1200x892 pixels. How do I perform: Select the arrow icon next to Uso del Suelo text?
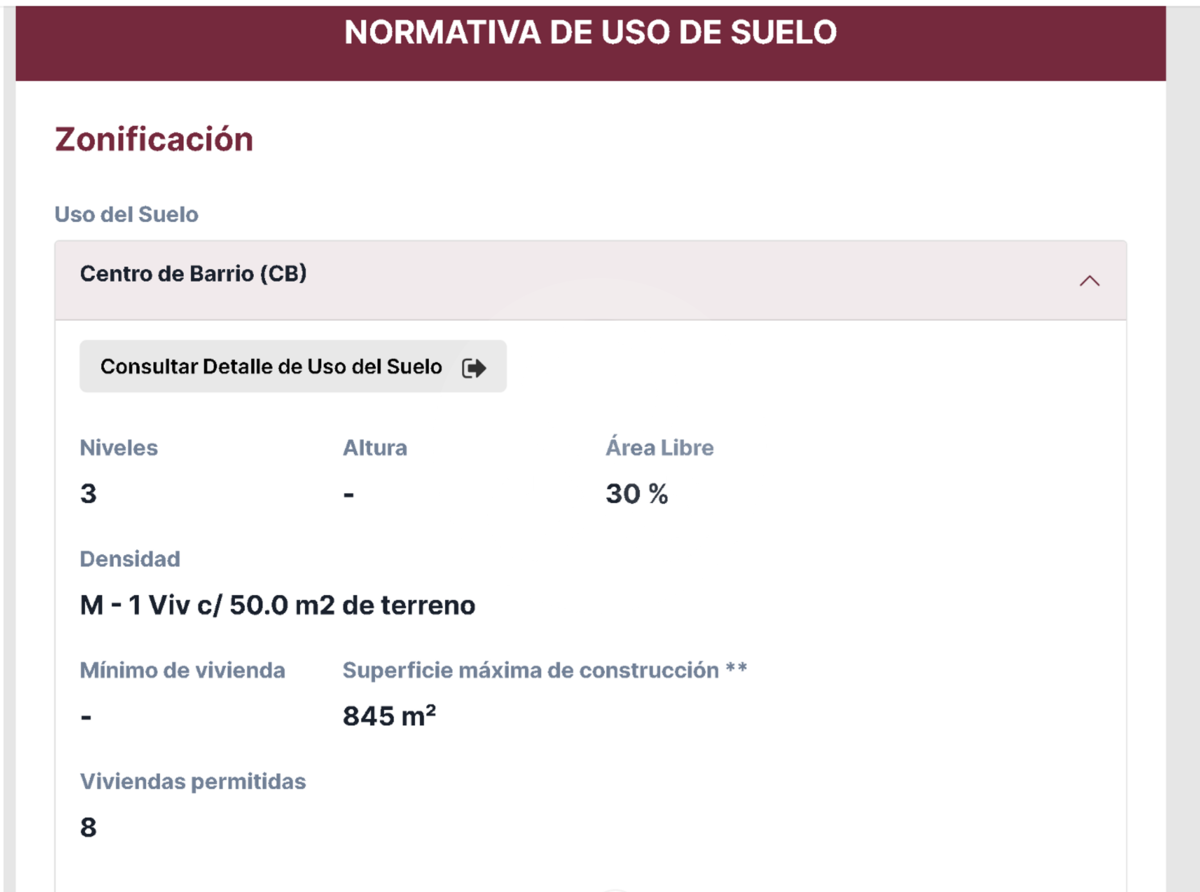pos(1090,281)
